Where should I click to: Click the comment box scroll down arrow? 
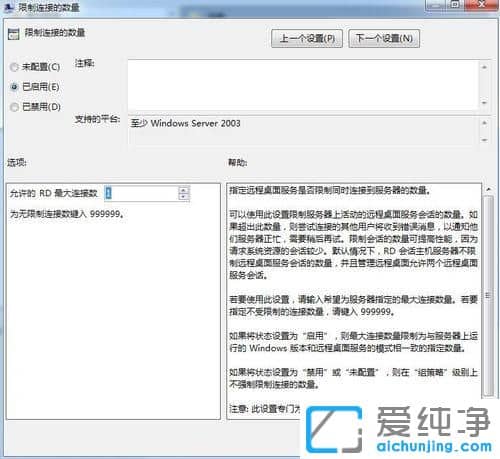pyautogui.click(x=485, y=103)
